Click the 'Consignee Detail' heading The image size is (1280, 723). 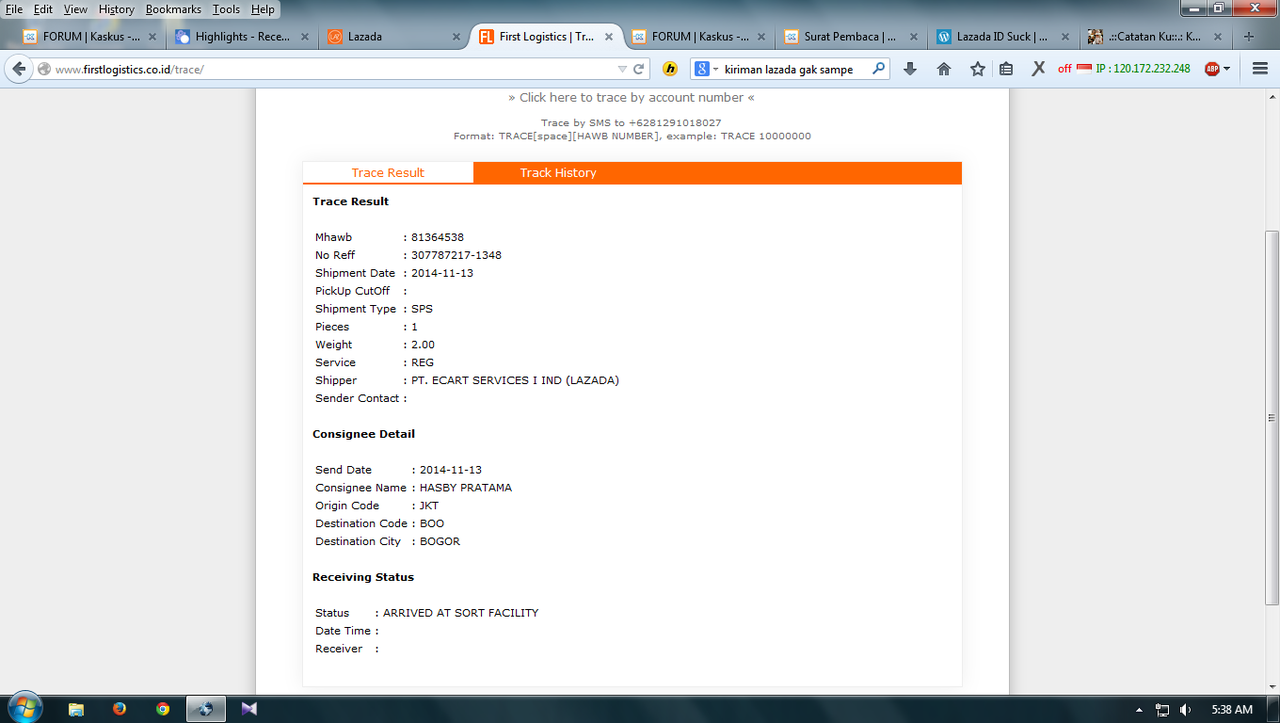(x=363, y=434)
